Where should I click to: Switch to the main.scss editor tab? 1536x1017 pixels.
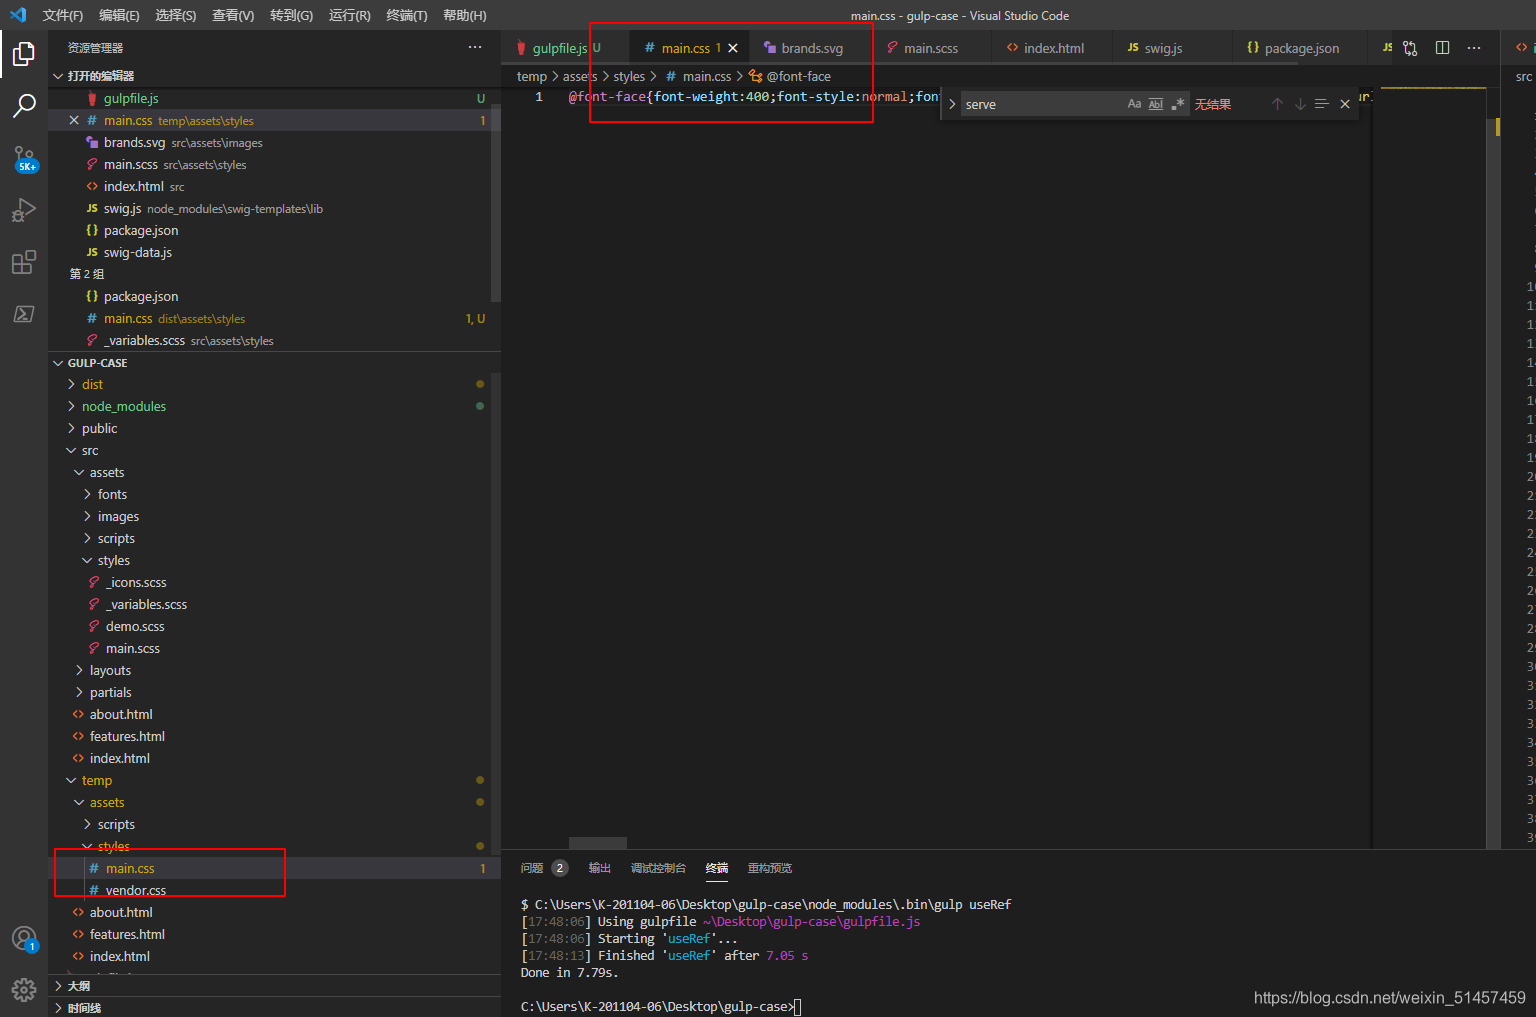(x=930, y=48)
